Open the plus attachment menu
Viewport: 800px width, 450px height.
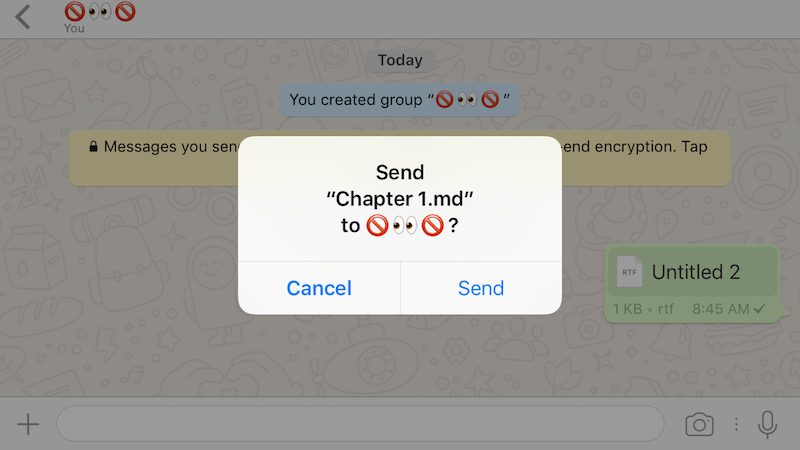tap(28, 424)
